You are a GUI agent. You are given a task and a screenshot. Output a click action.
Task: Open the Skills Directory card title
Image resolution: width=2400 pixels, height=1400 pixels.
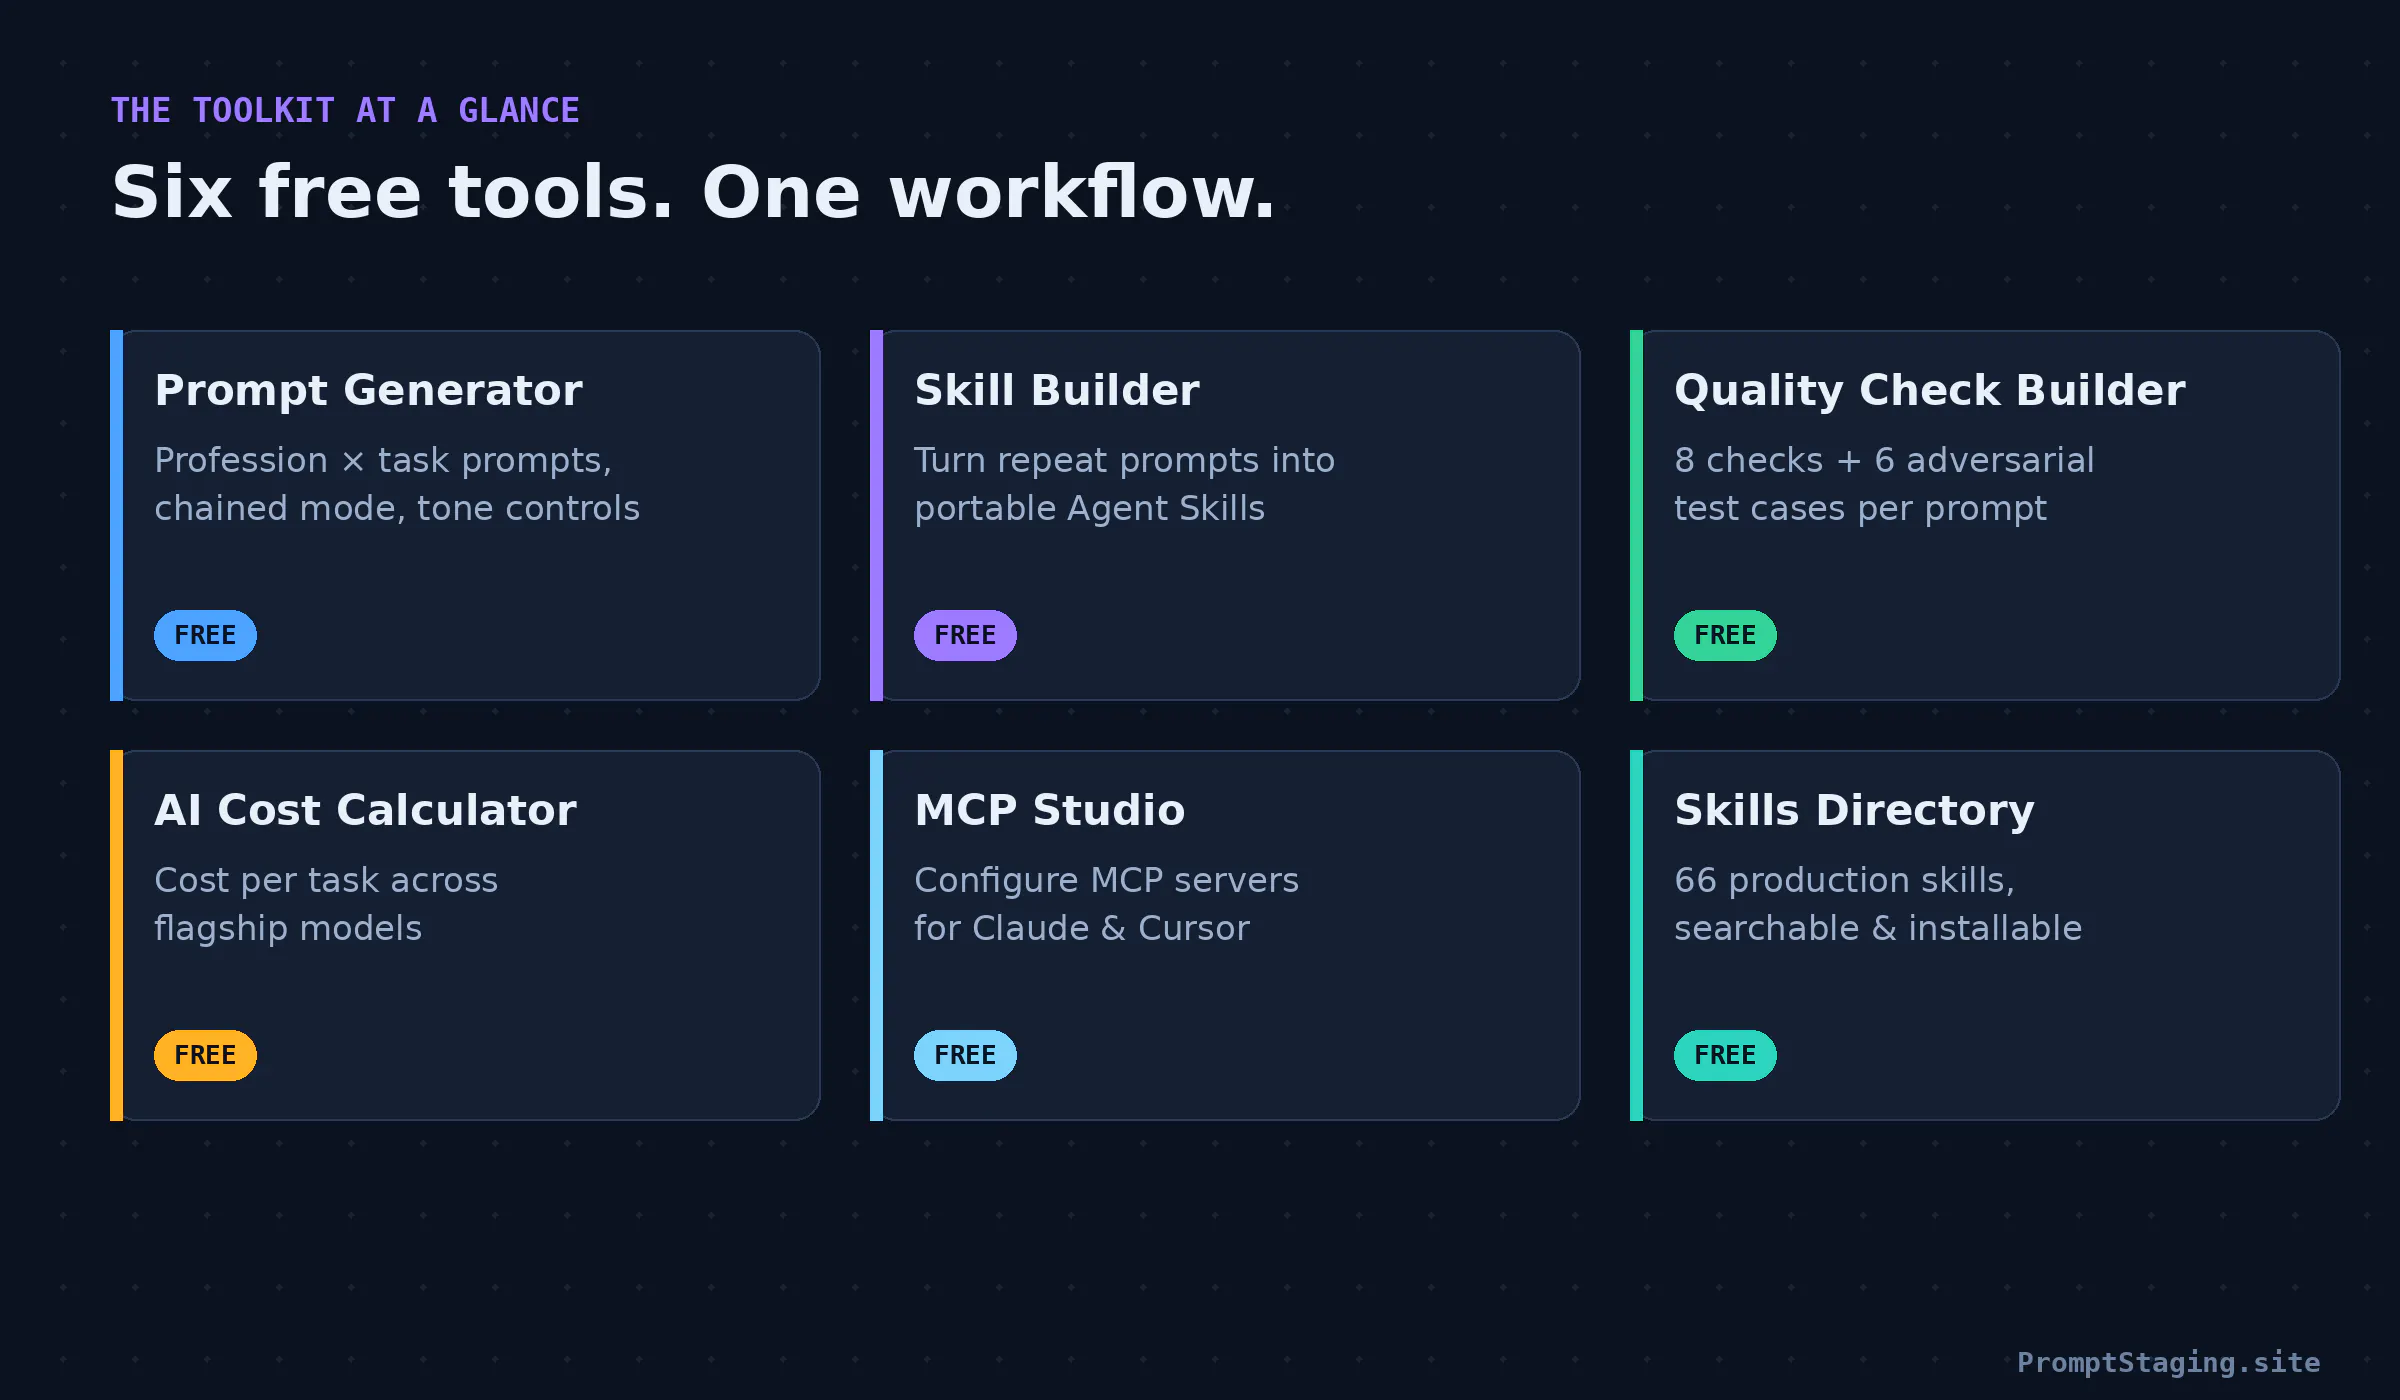(x=1855, y=810)
